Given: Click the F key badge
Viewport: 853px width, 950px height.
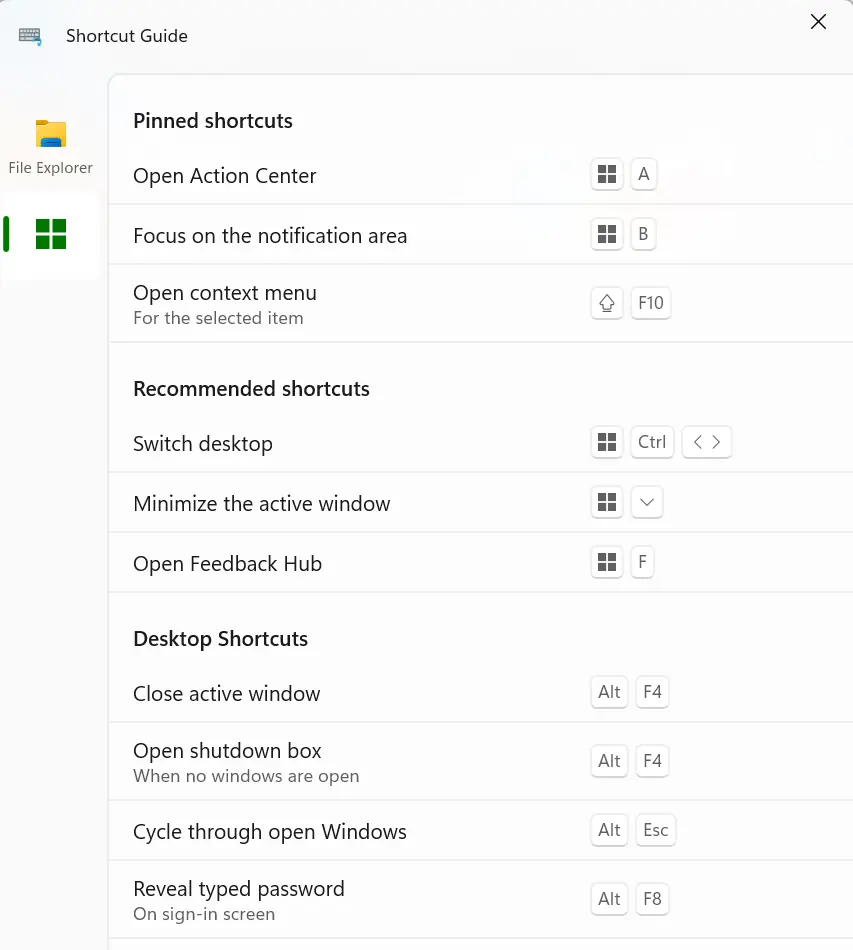Looking at the screenshot, I should [x=642, y=562].
